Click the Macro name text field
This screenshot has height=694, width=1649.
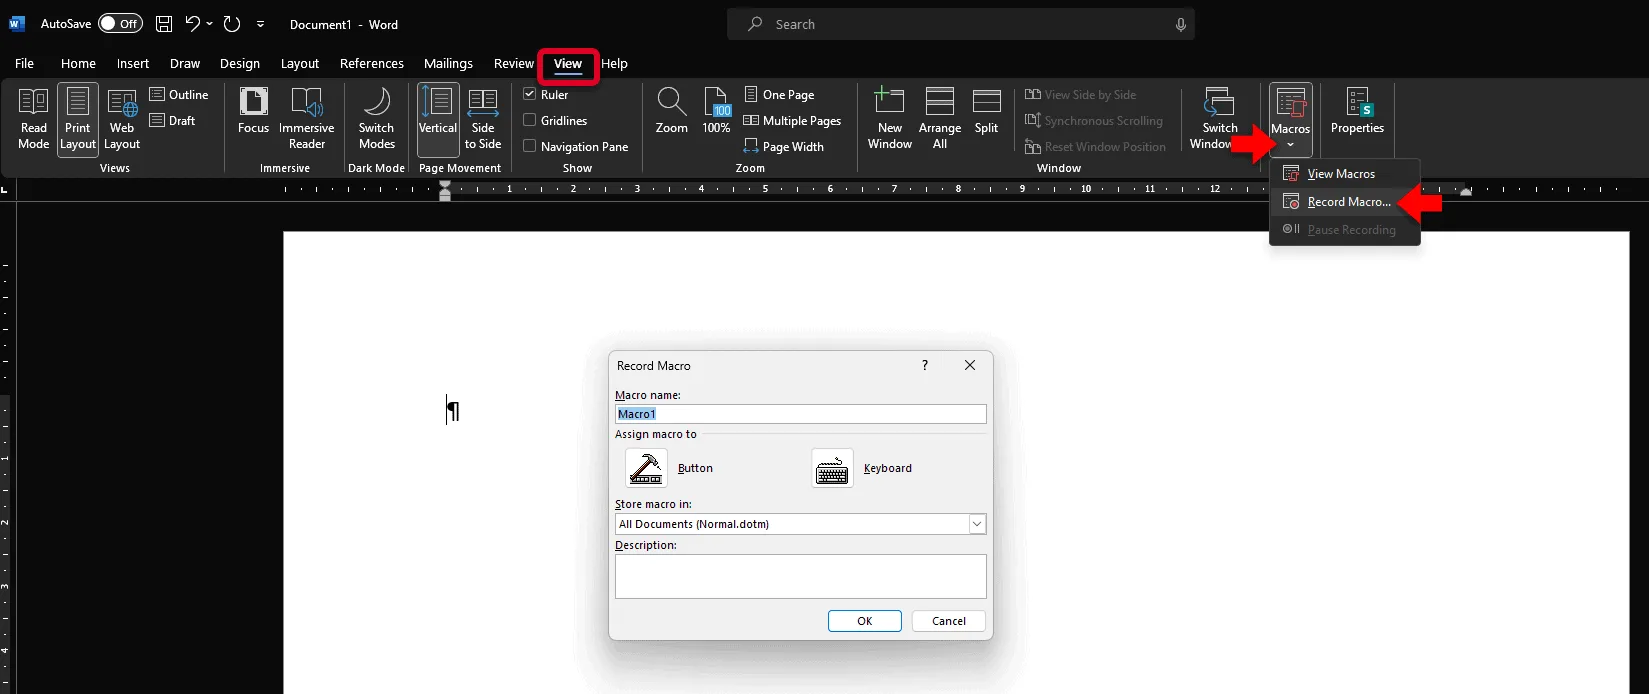click(x=801, y=414)
